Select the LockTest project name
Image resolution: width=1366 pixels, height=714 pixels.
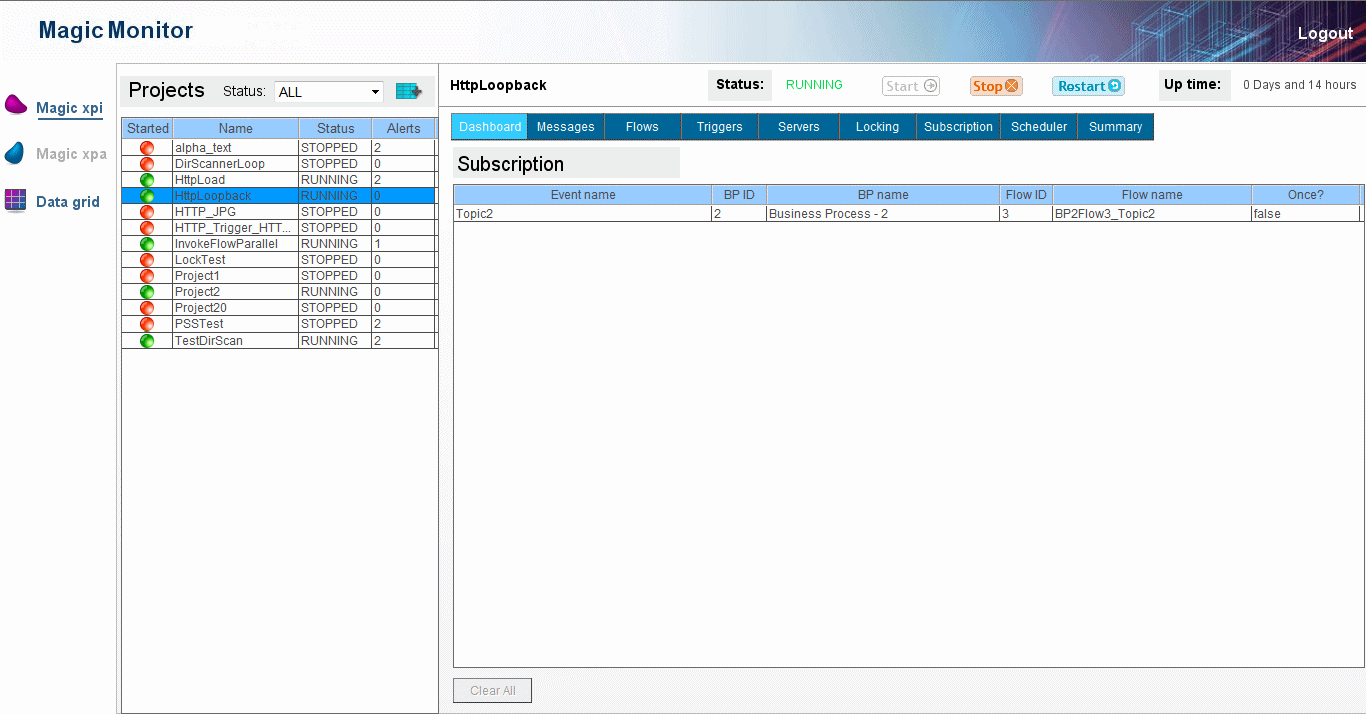pos(200,260)
